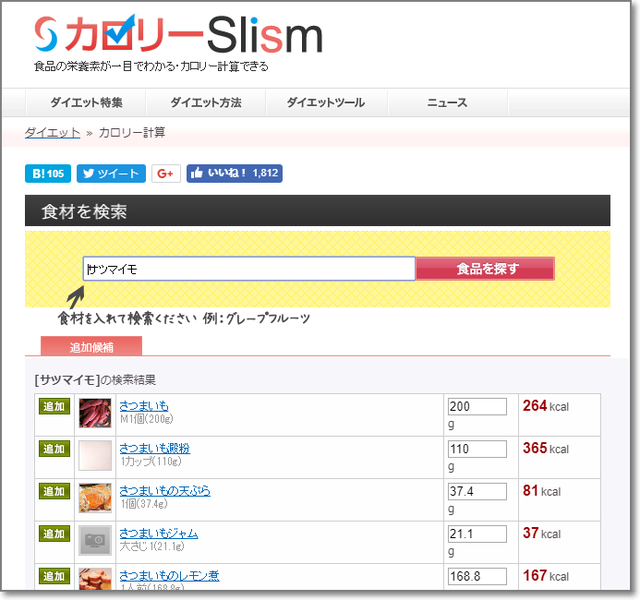640x600 pixels.
Task: Click the Google+ share icon
Action: pos(166,173)
